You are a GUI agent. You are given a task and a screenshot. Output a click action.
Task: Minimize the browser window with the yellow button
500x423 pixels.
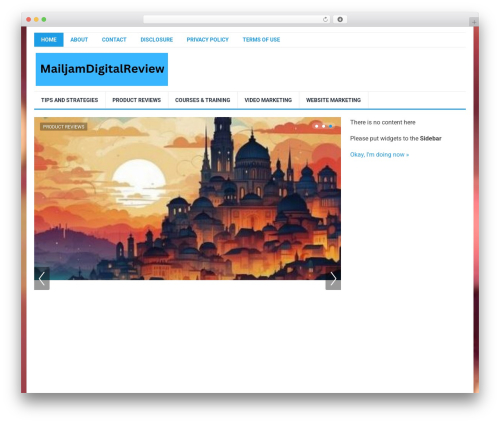pos(36,20)
